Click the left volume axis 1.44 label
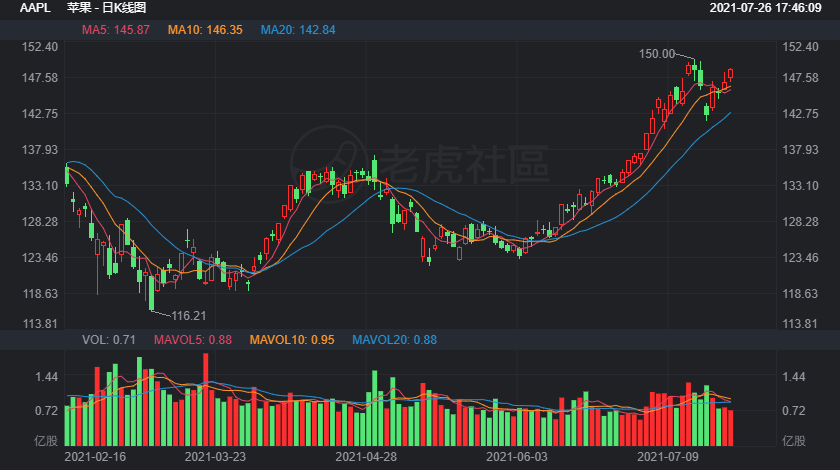840x470 pixels. 47,377
